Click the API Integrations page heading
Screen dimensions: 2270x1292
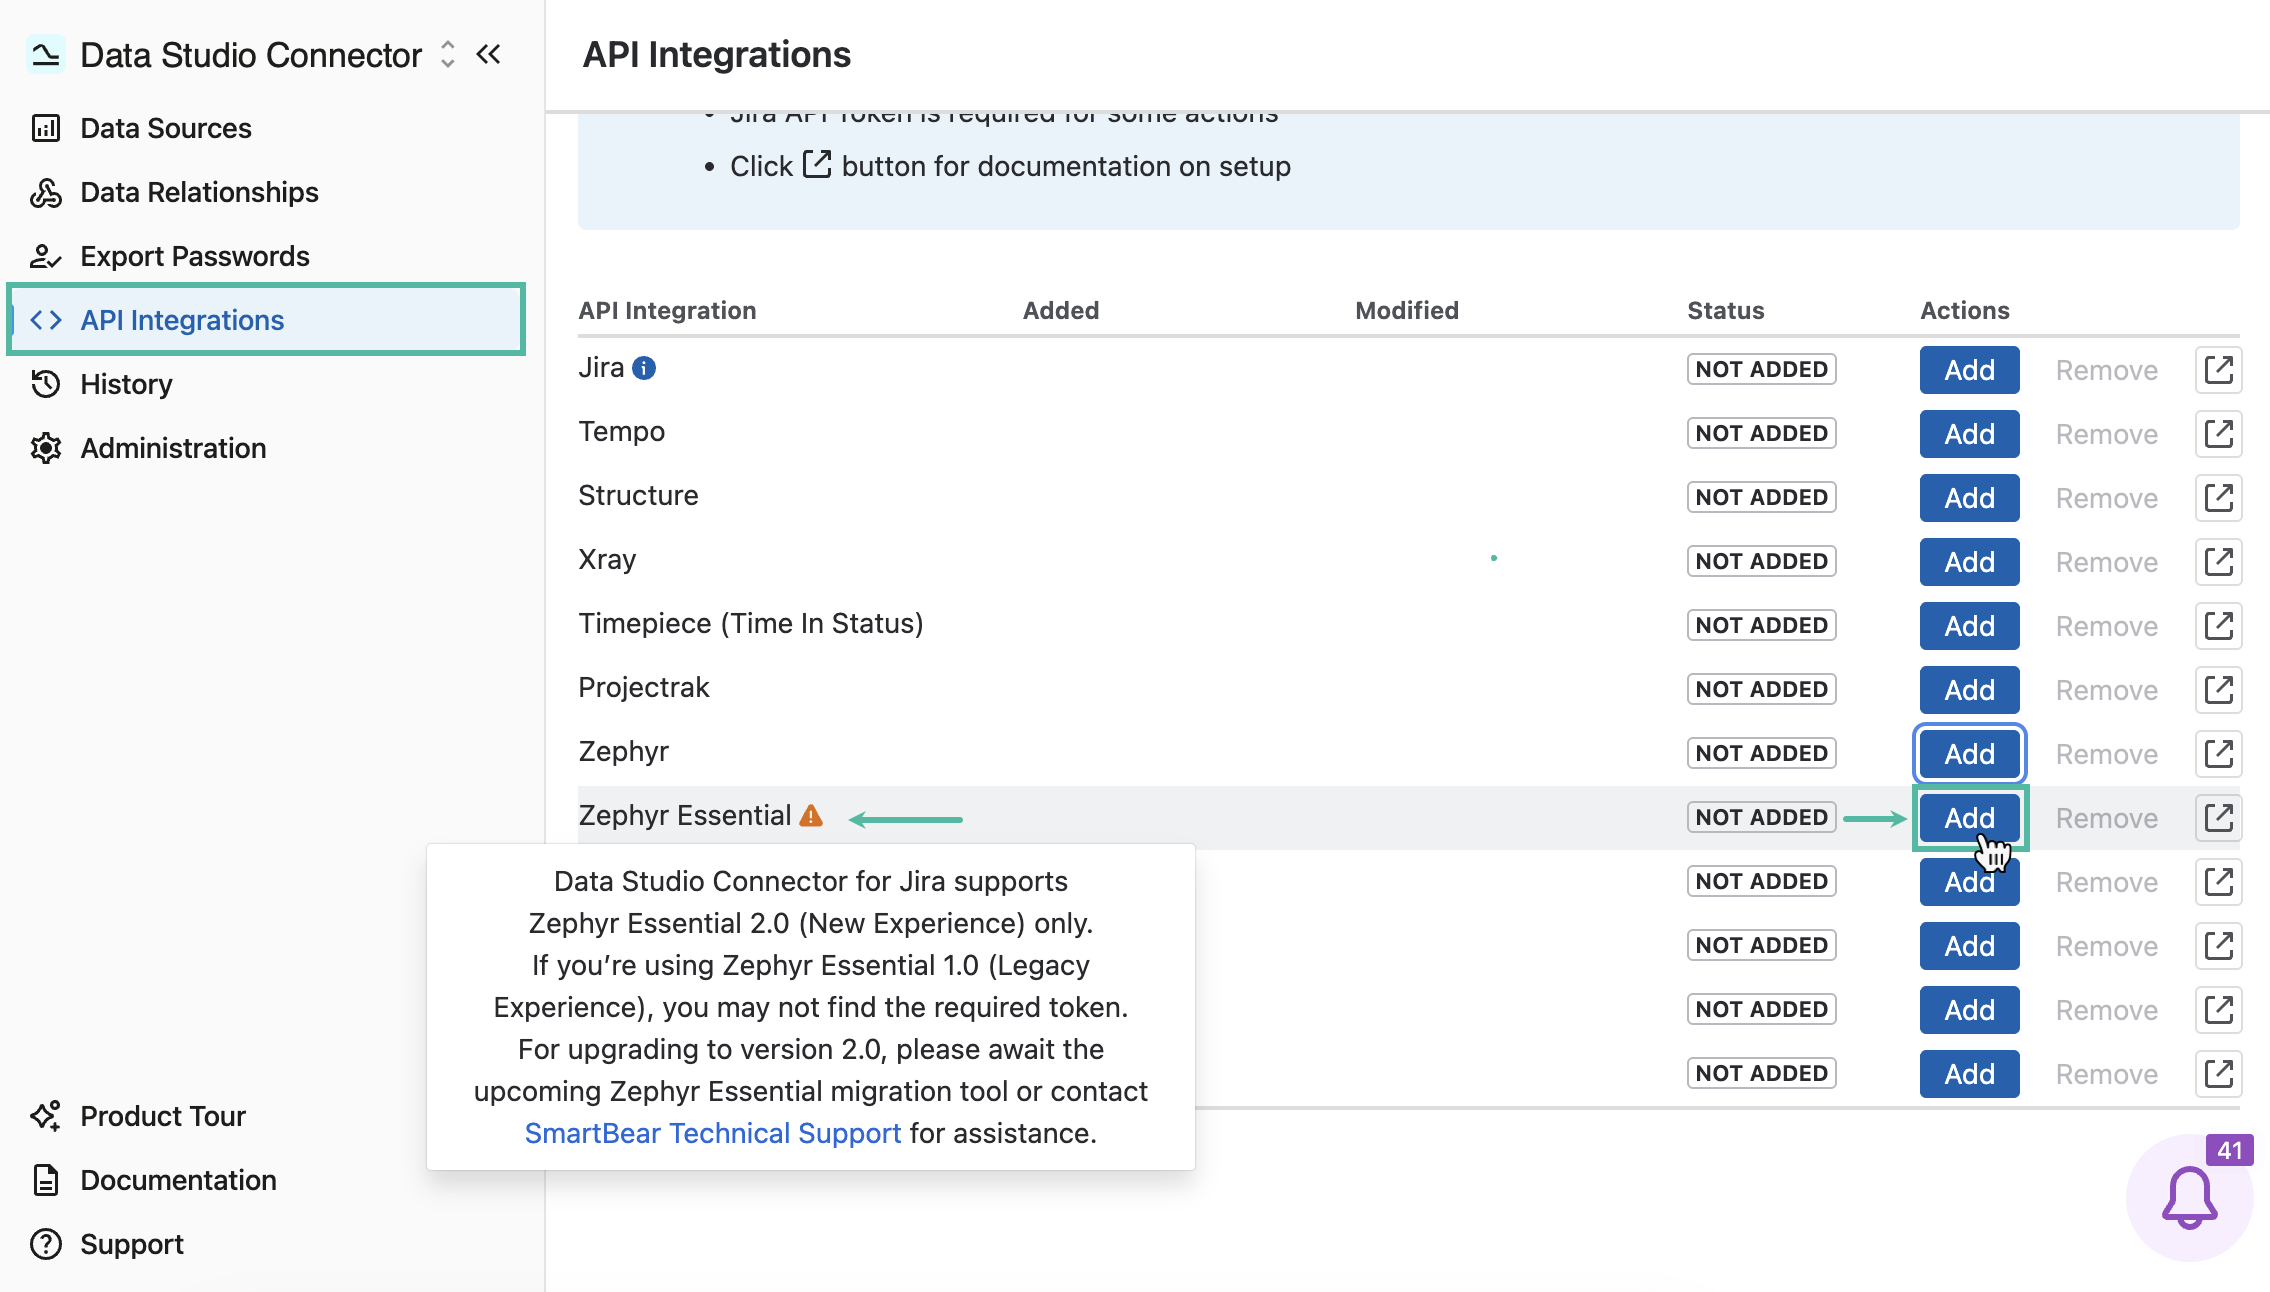click(716, 55)
